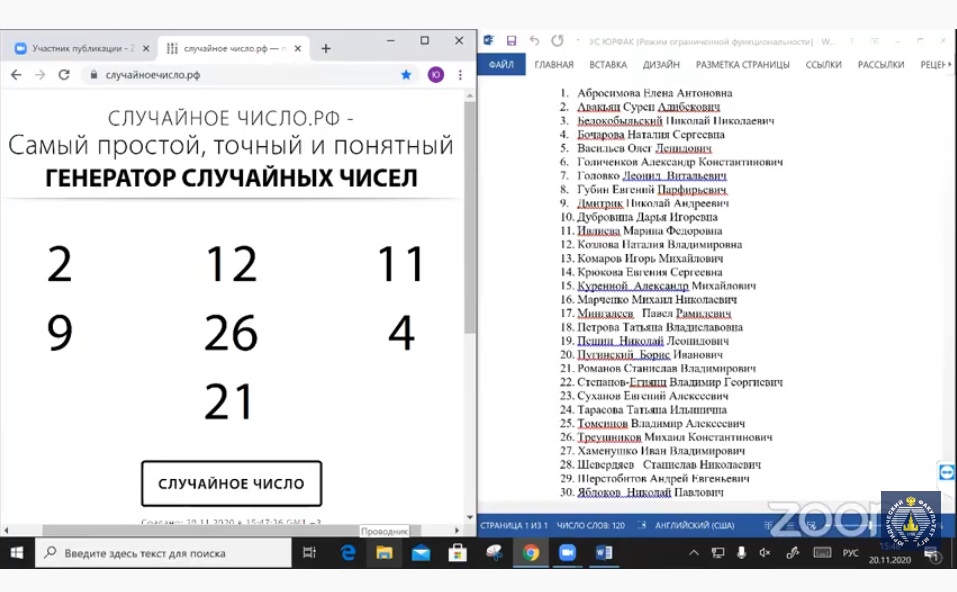Viewport: 957px width, 592px height.
Task: Open Microsoft Edge from the taskbar
Action: [x=348, y=553]
